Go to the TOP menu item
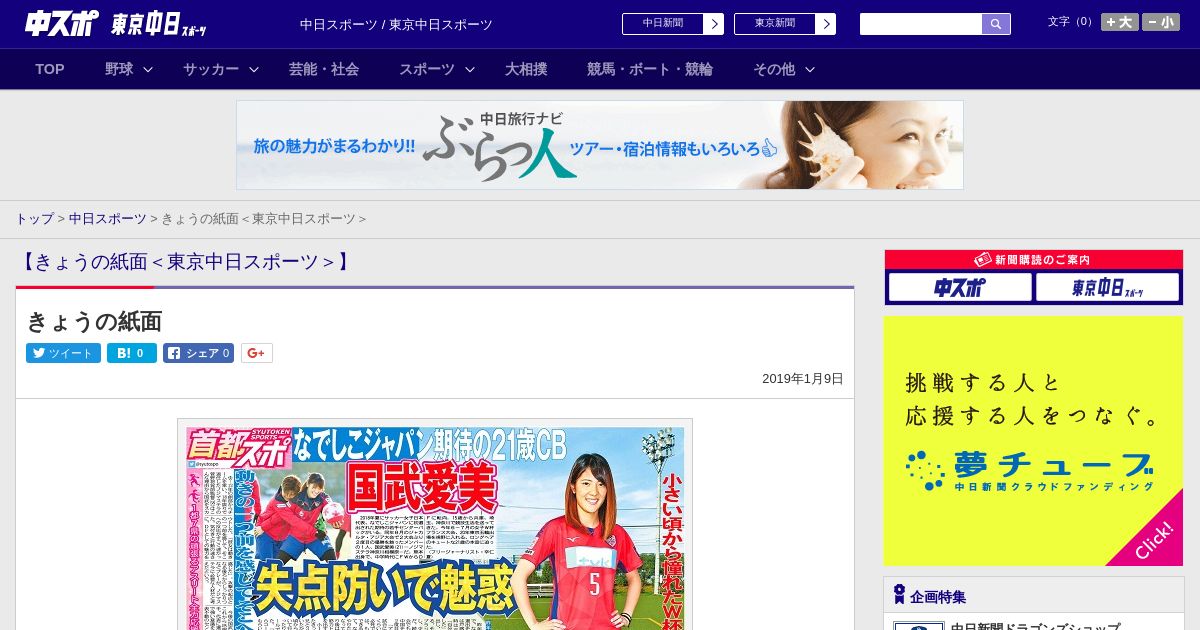The image size is (1200, 630). (50, 69)
